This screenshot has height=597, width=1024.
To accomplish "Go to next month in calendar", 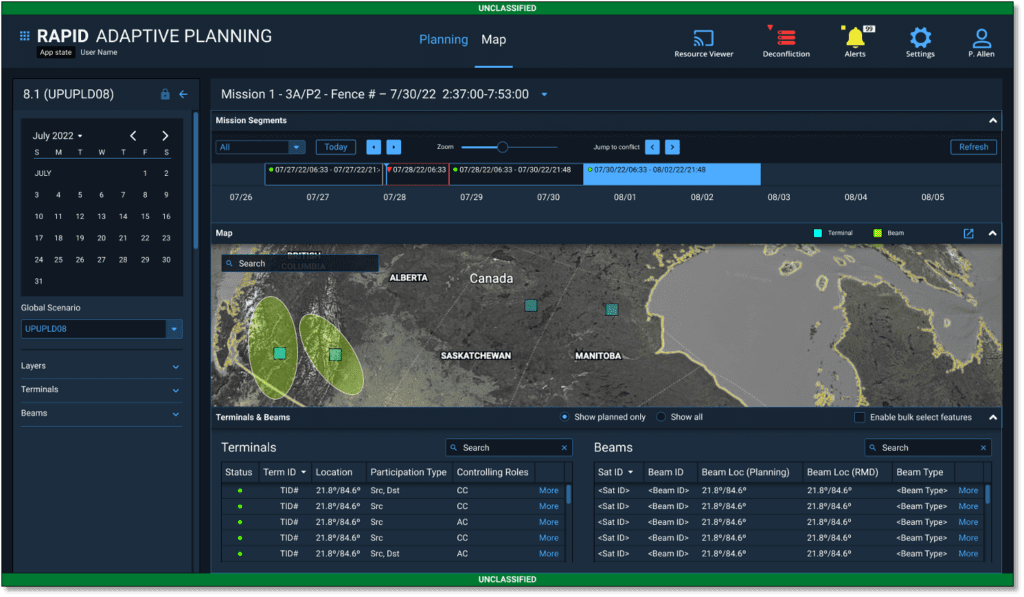I will [165, 136].
